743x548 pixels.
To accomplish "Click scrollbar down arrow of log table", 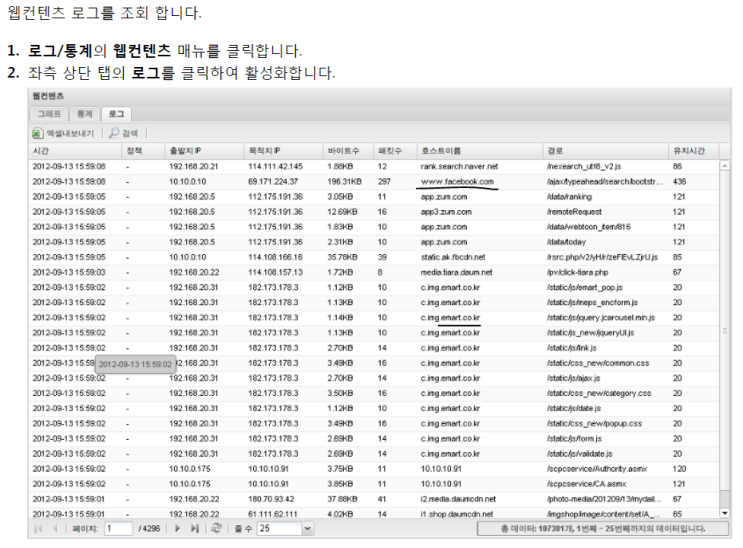I will [725, 513].
